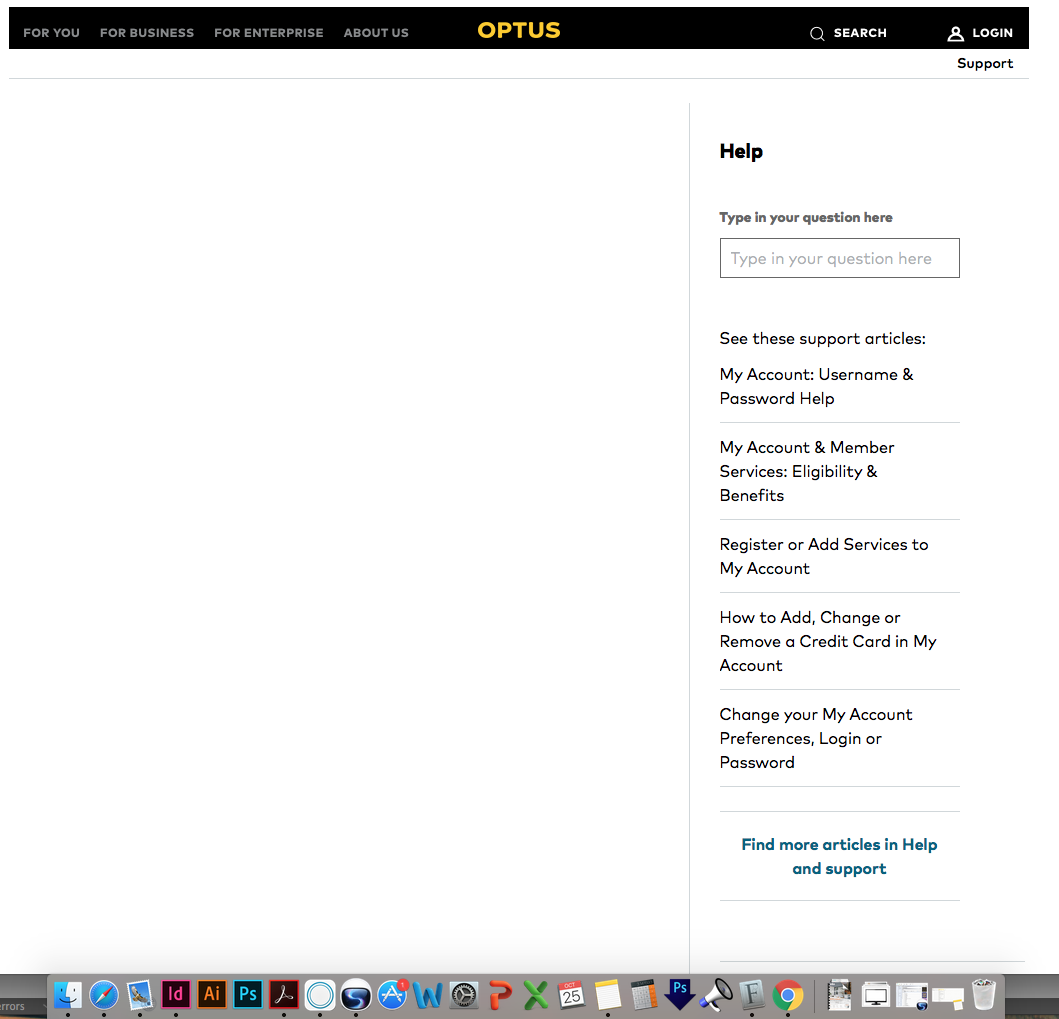The image size is (1059, 1019).
Task: Open the FOR YOU menu
Action: pyautogui.click(x=51, y=32)
